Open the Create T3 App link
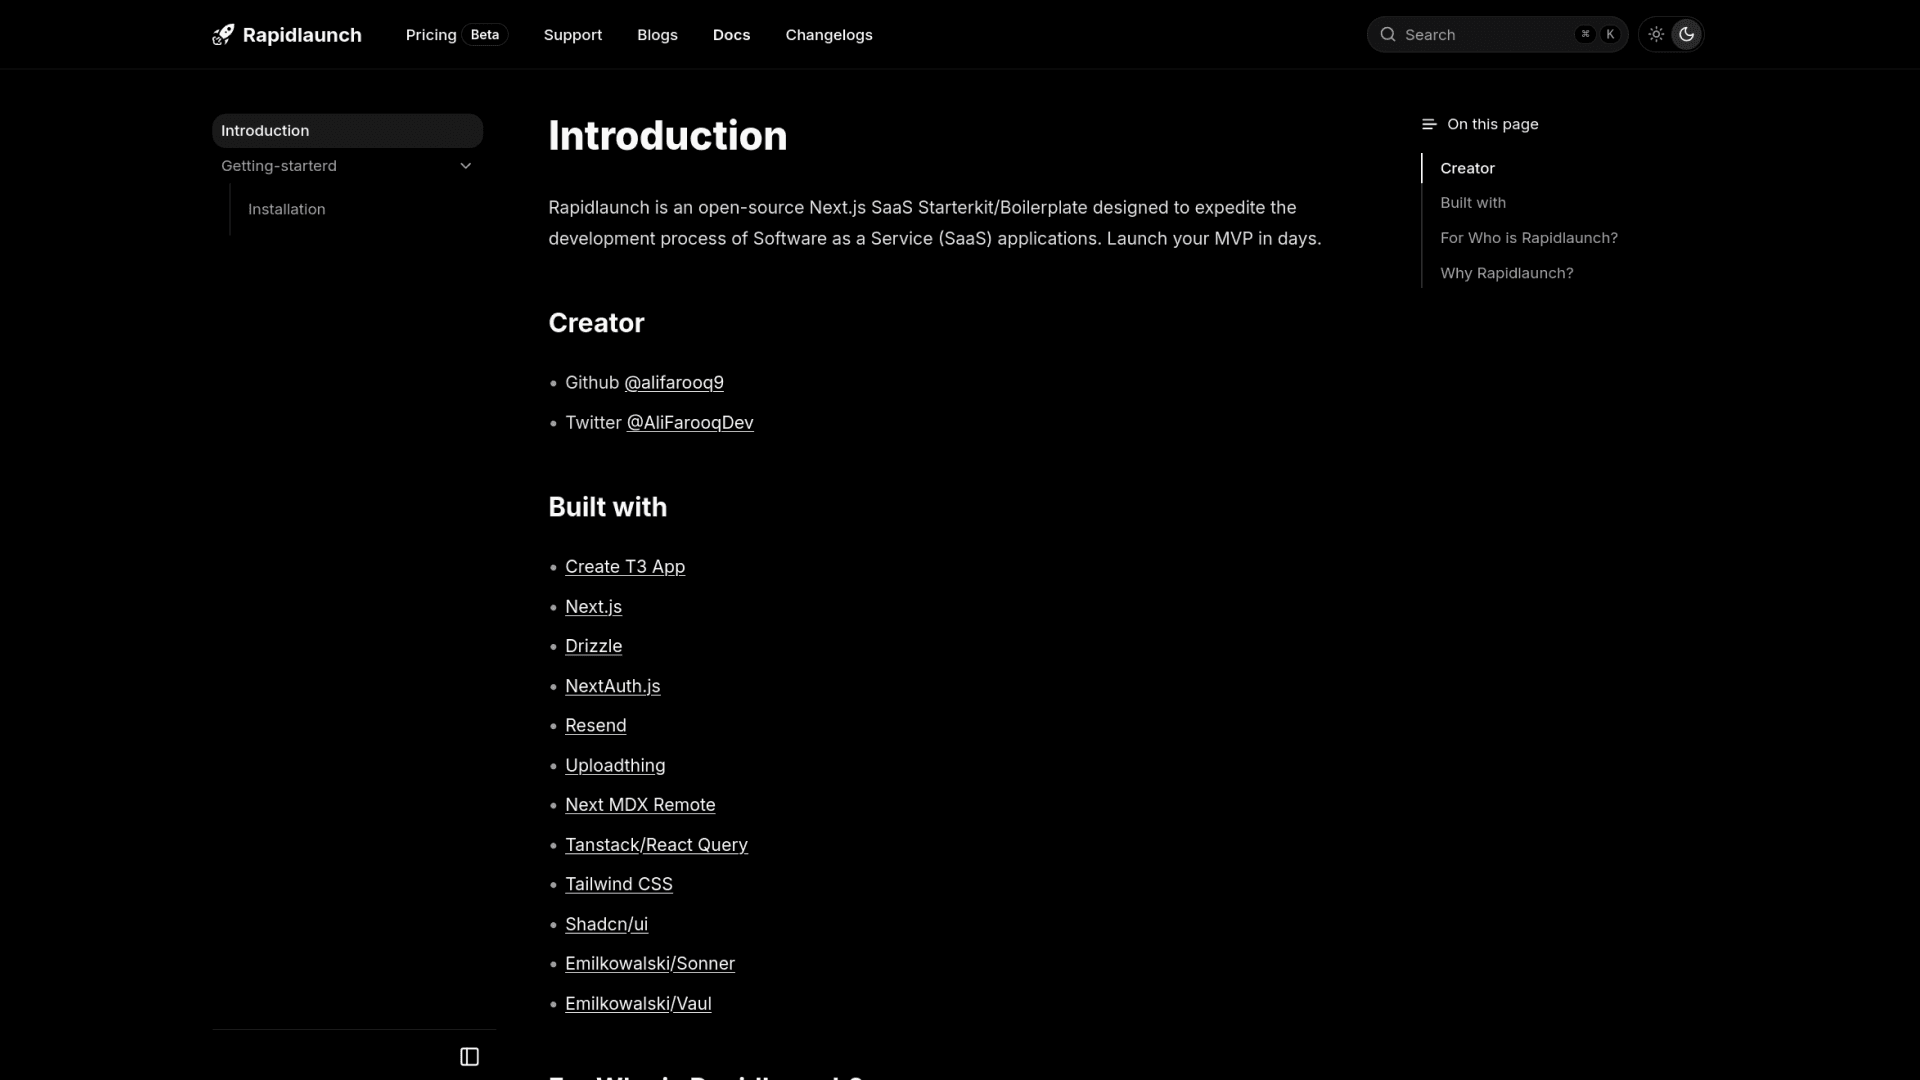This screenshot has width=1920, height=1080. coord(625,567)
